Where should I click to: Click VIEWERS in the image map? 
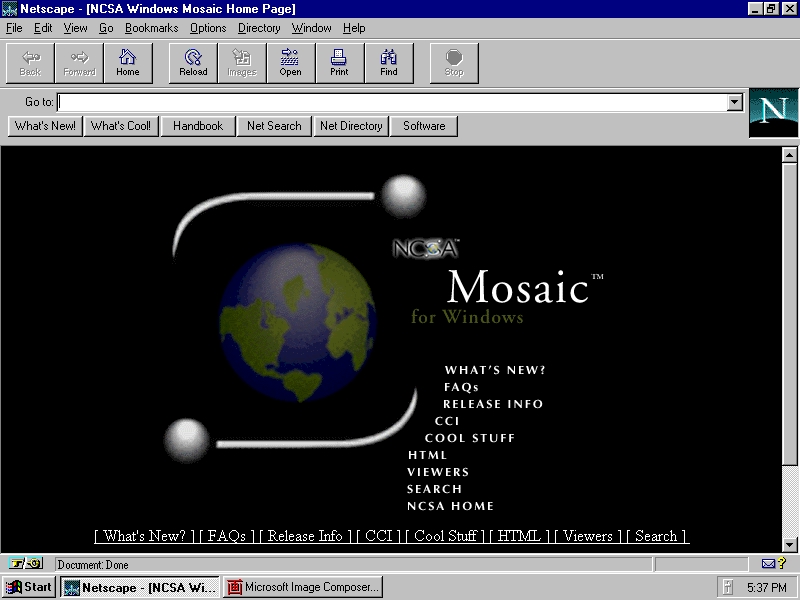coord(438,472)
